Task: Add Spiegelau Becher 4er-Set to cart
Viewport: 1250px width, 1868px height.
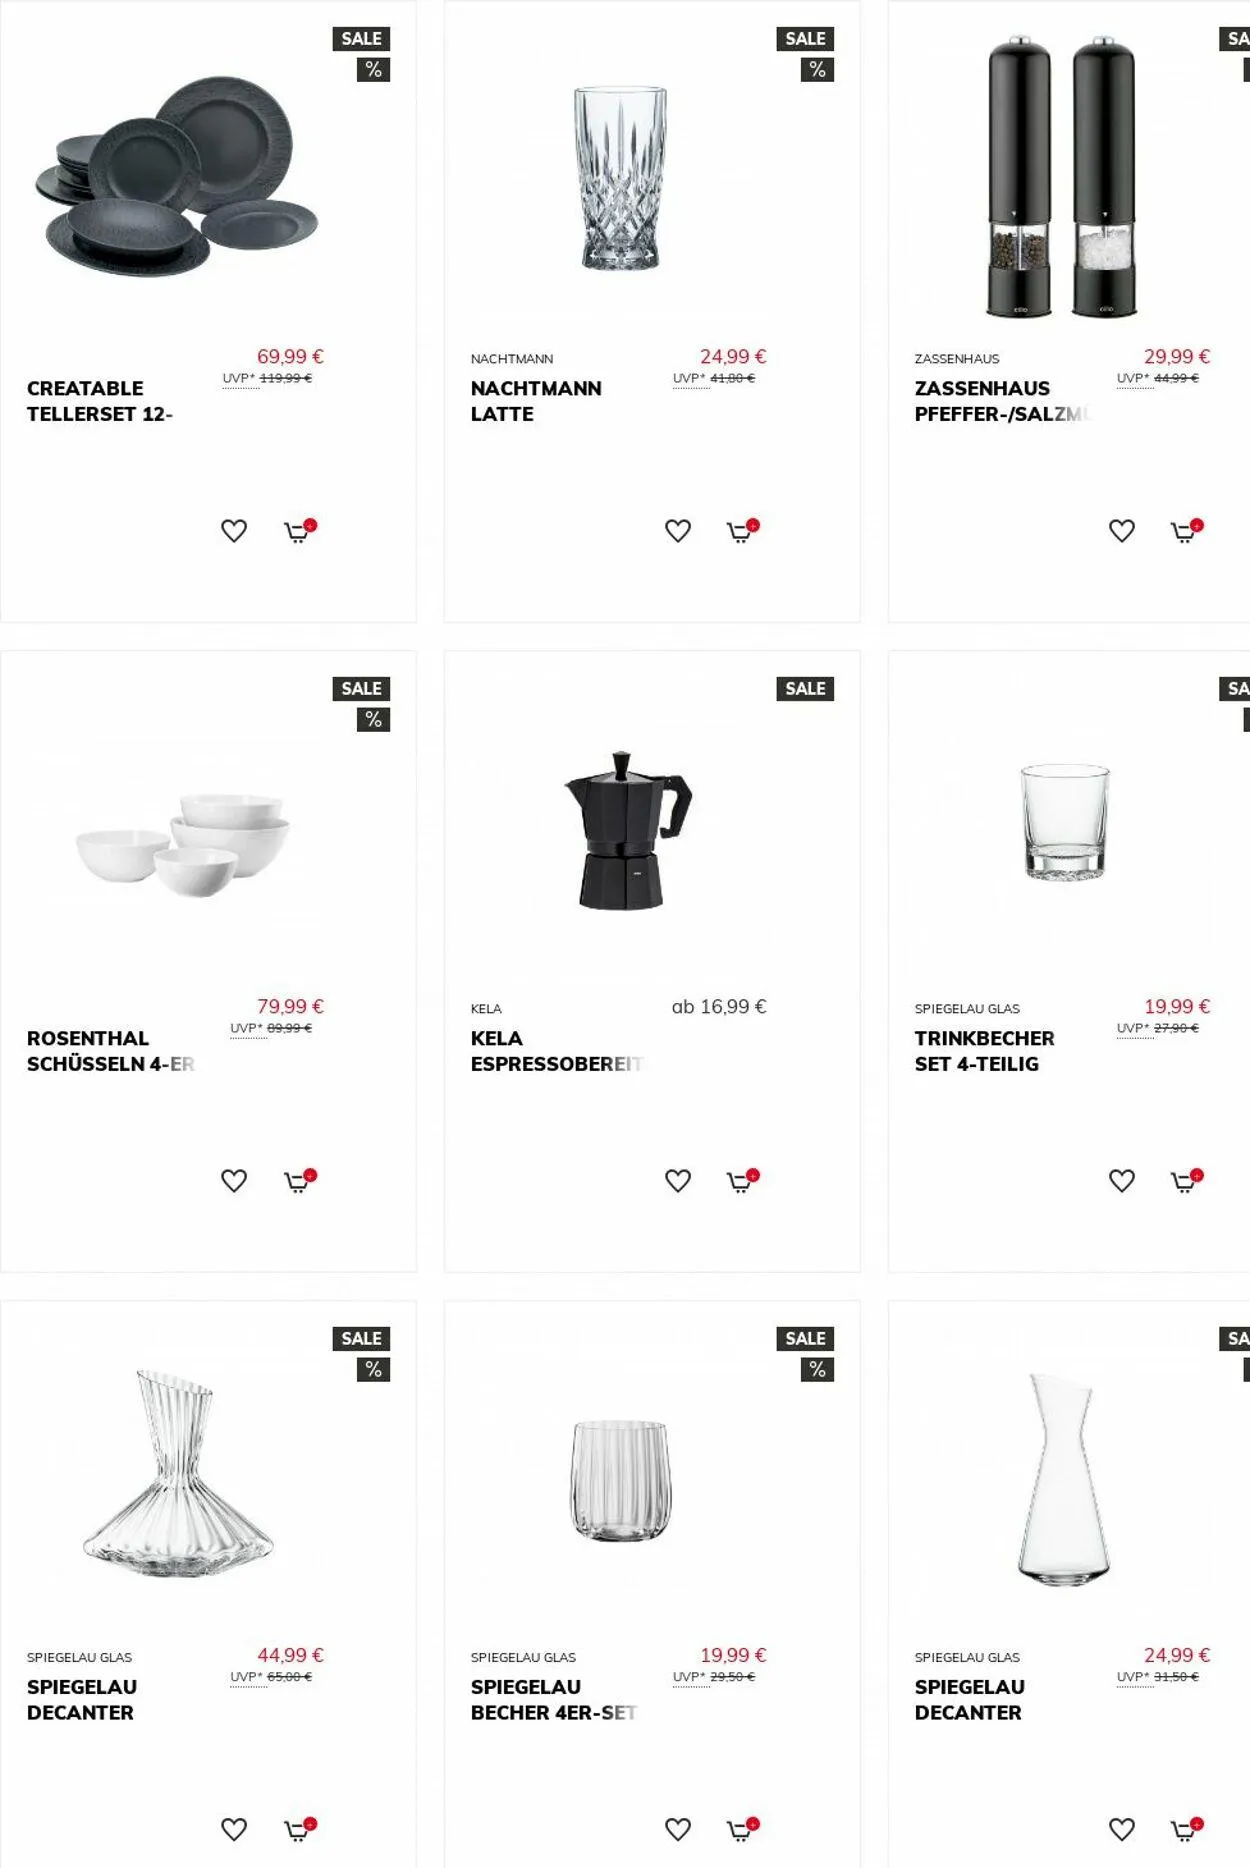Action: 743,1830
